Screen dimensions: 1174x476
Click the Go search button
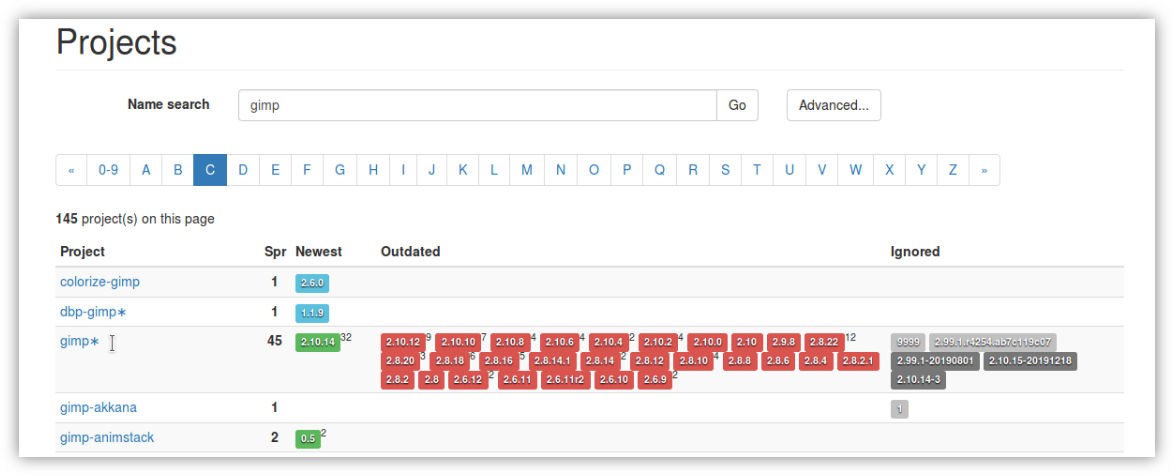click(x=737, y=105)
